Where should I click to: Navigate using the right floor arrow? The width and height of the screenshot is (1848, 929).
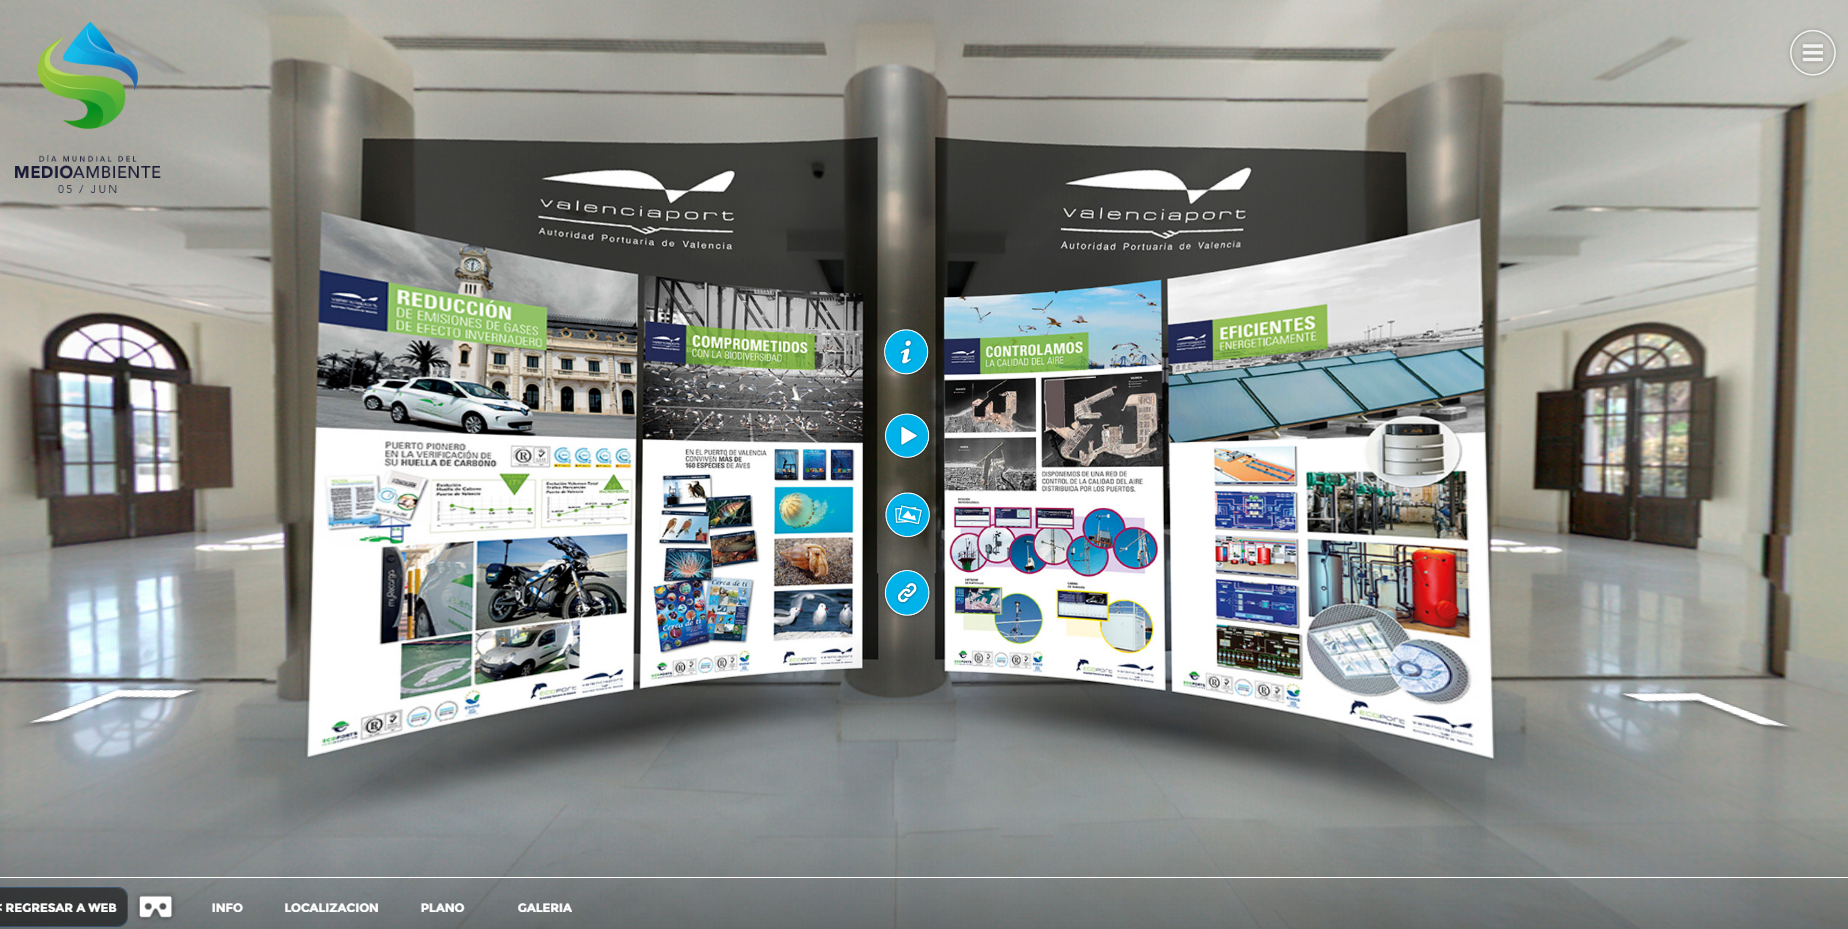(1704, 707)
